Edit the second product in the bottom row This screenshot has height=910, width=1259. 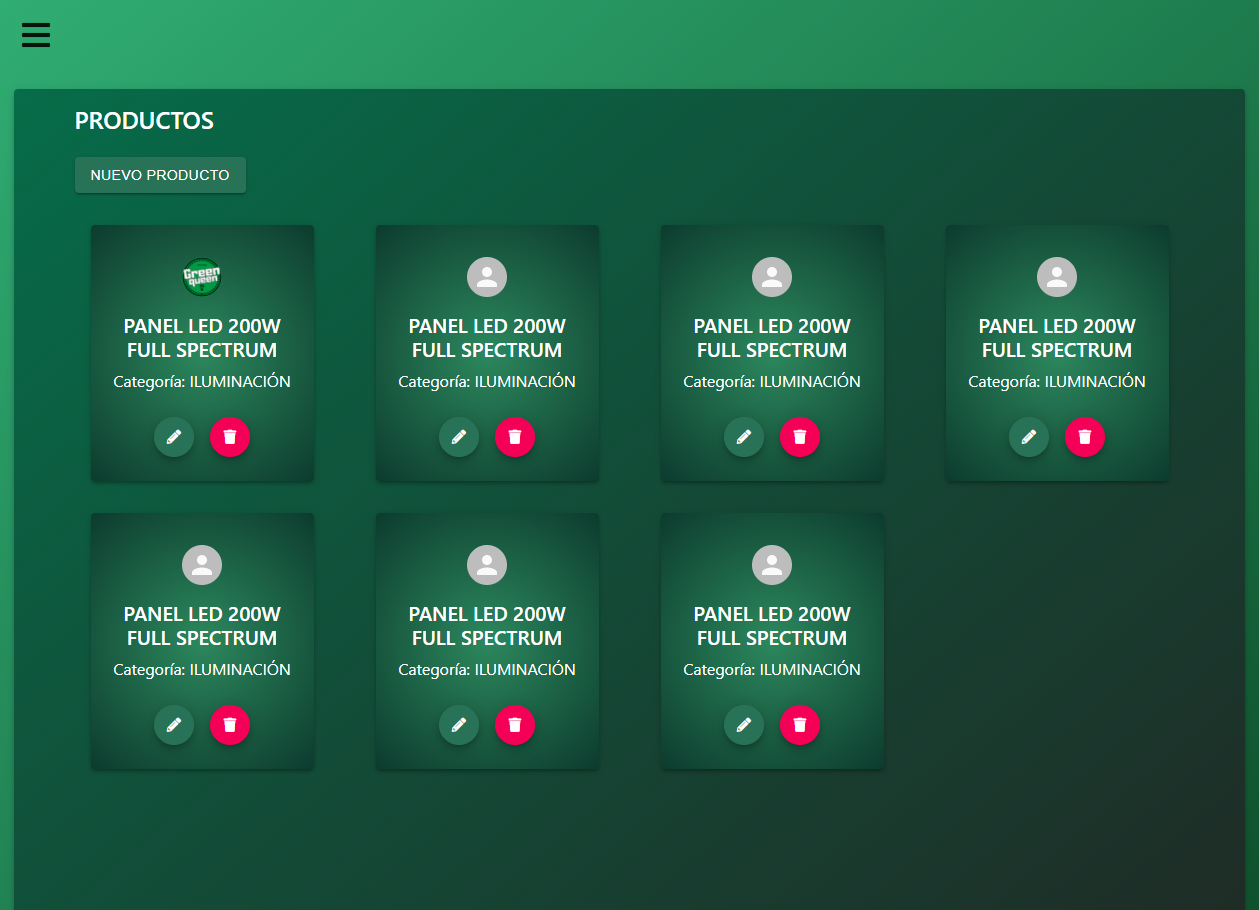click(459, 725)
